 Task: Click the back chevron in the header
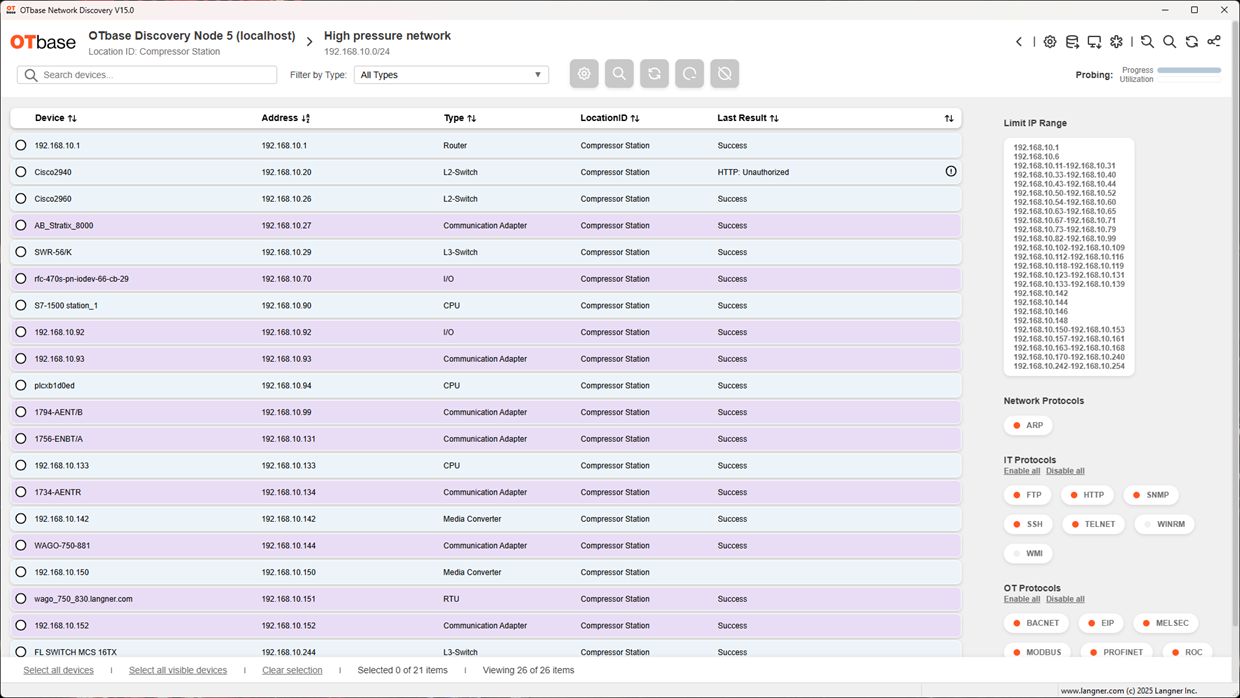pos(1019,42)
